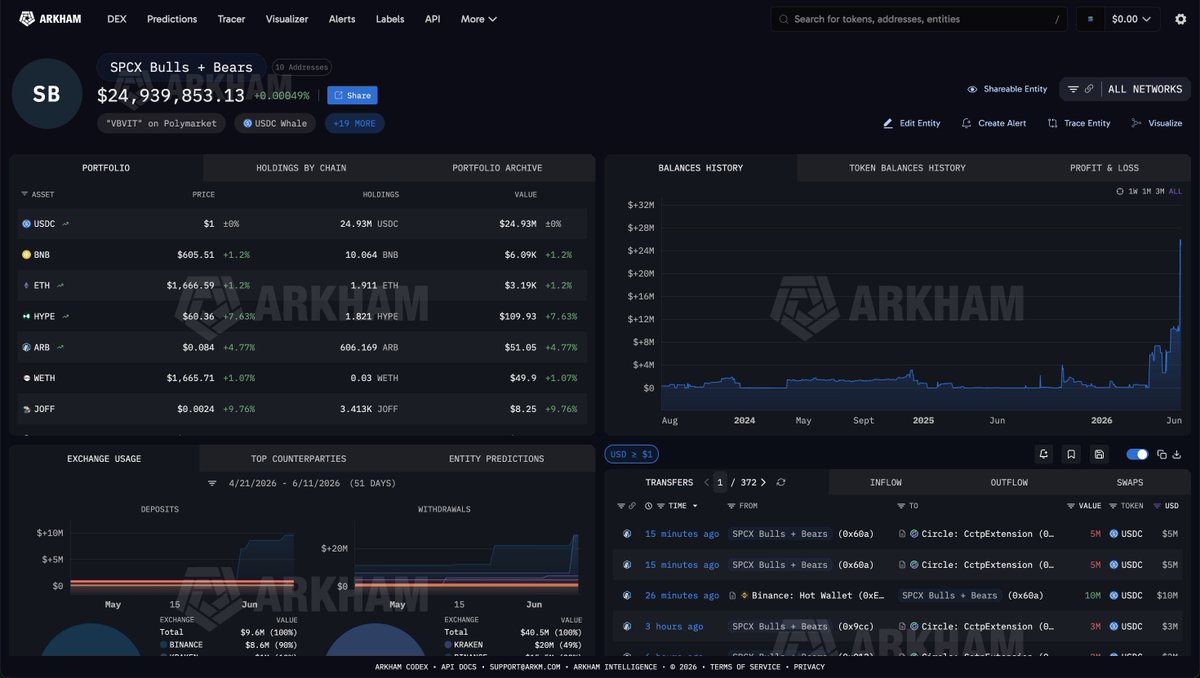The width and height of the screenshot is (1200, 678).
Task: Switch to the Outflow tab
Action: 1009,483
